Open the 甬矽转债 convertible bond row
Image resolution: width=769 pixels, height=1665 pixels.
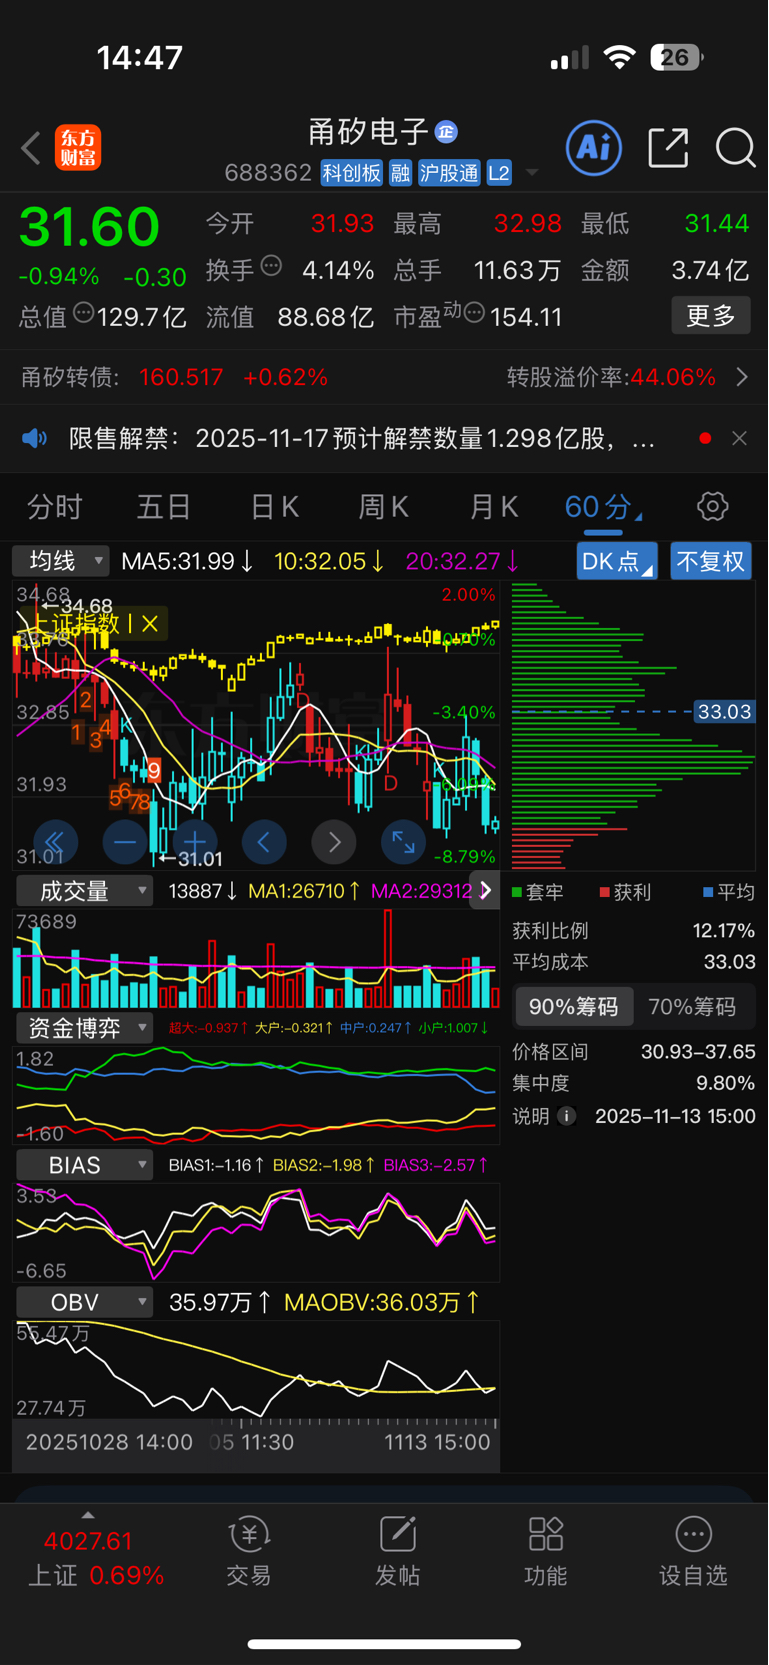click(x=384, y=377)
